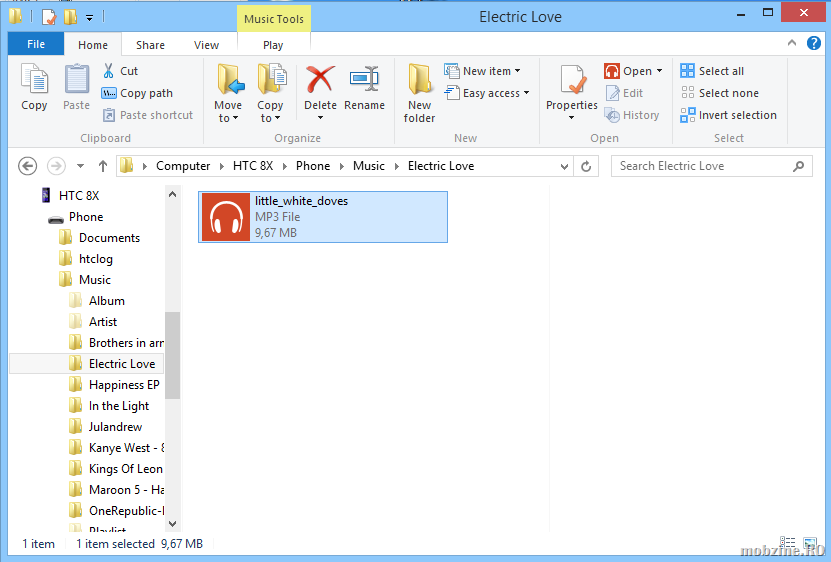831x562 pixels.
Task: Go back with the Back arrow
Action: [x=28, y=166]
